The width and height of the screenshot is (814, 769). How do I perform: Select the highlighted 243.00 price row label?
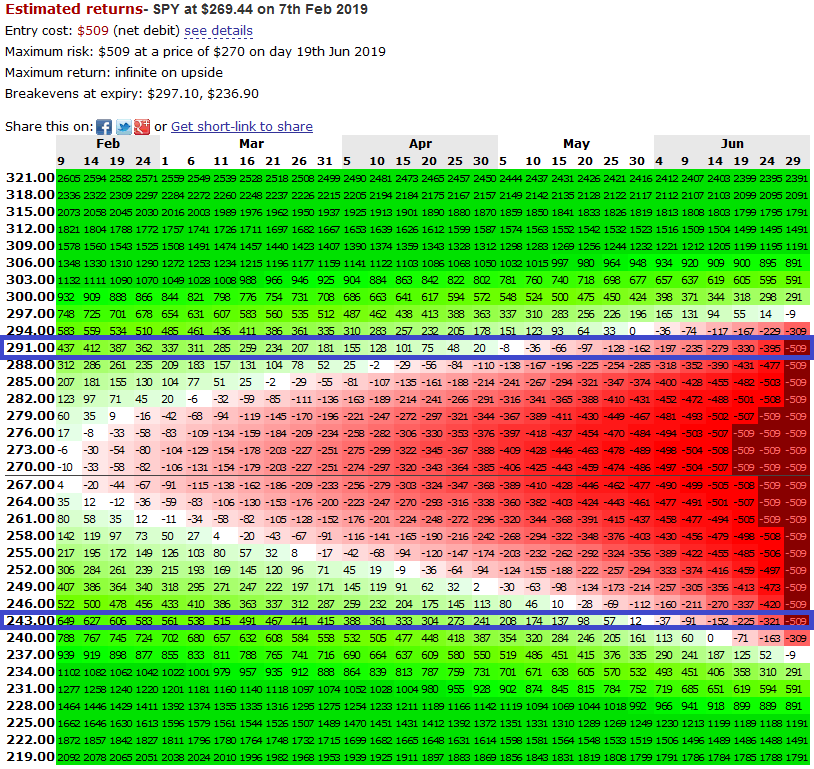pyautogui.click(x=30, y=620)
